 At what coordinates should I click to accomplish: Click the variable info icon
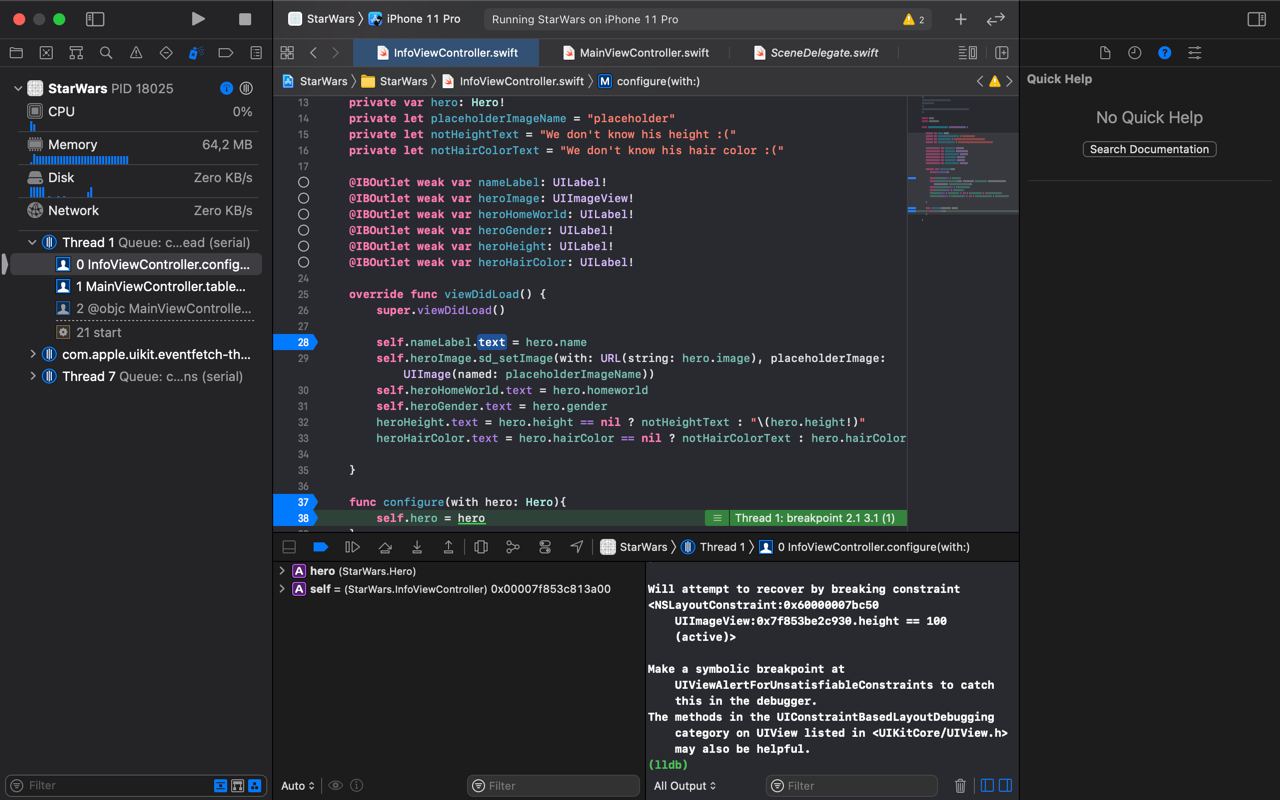[357, 786]
